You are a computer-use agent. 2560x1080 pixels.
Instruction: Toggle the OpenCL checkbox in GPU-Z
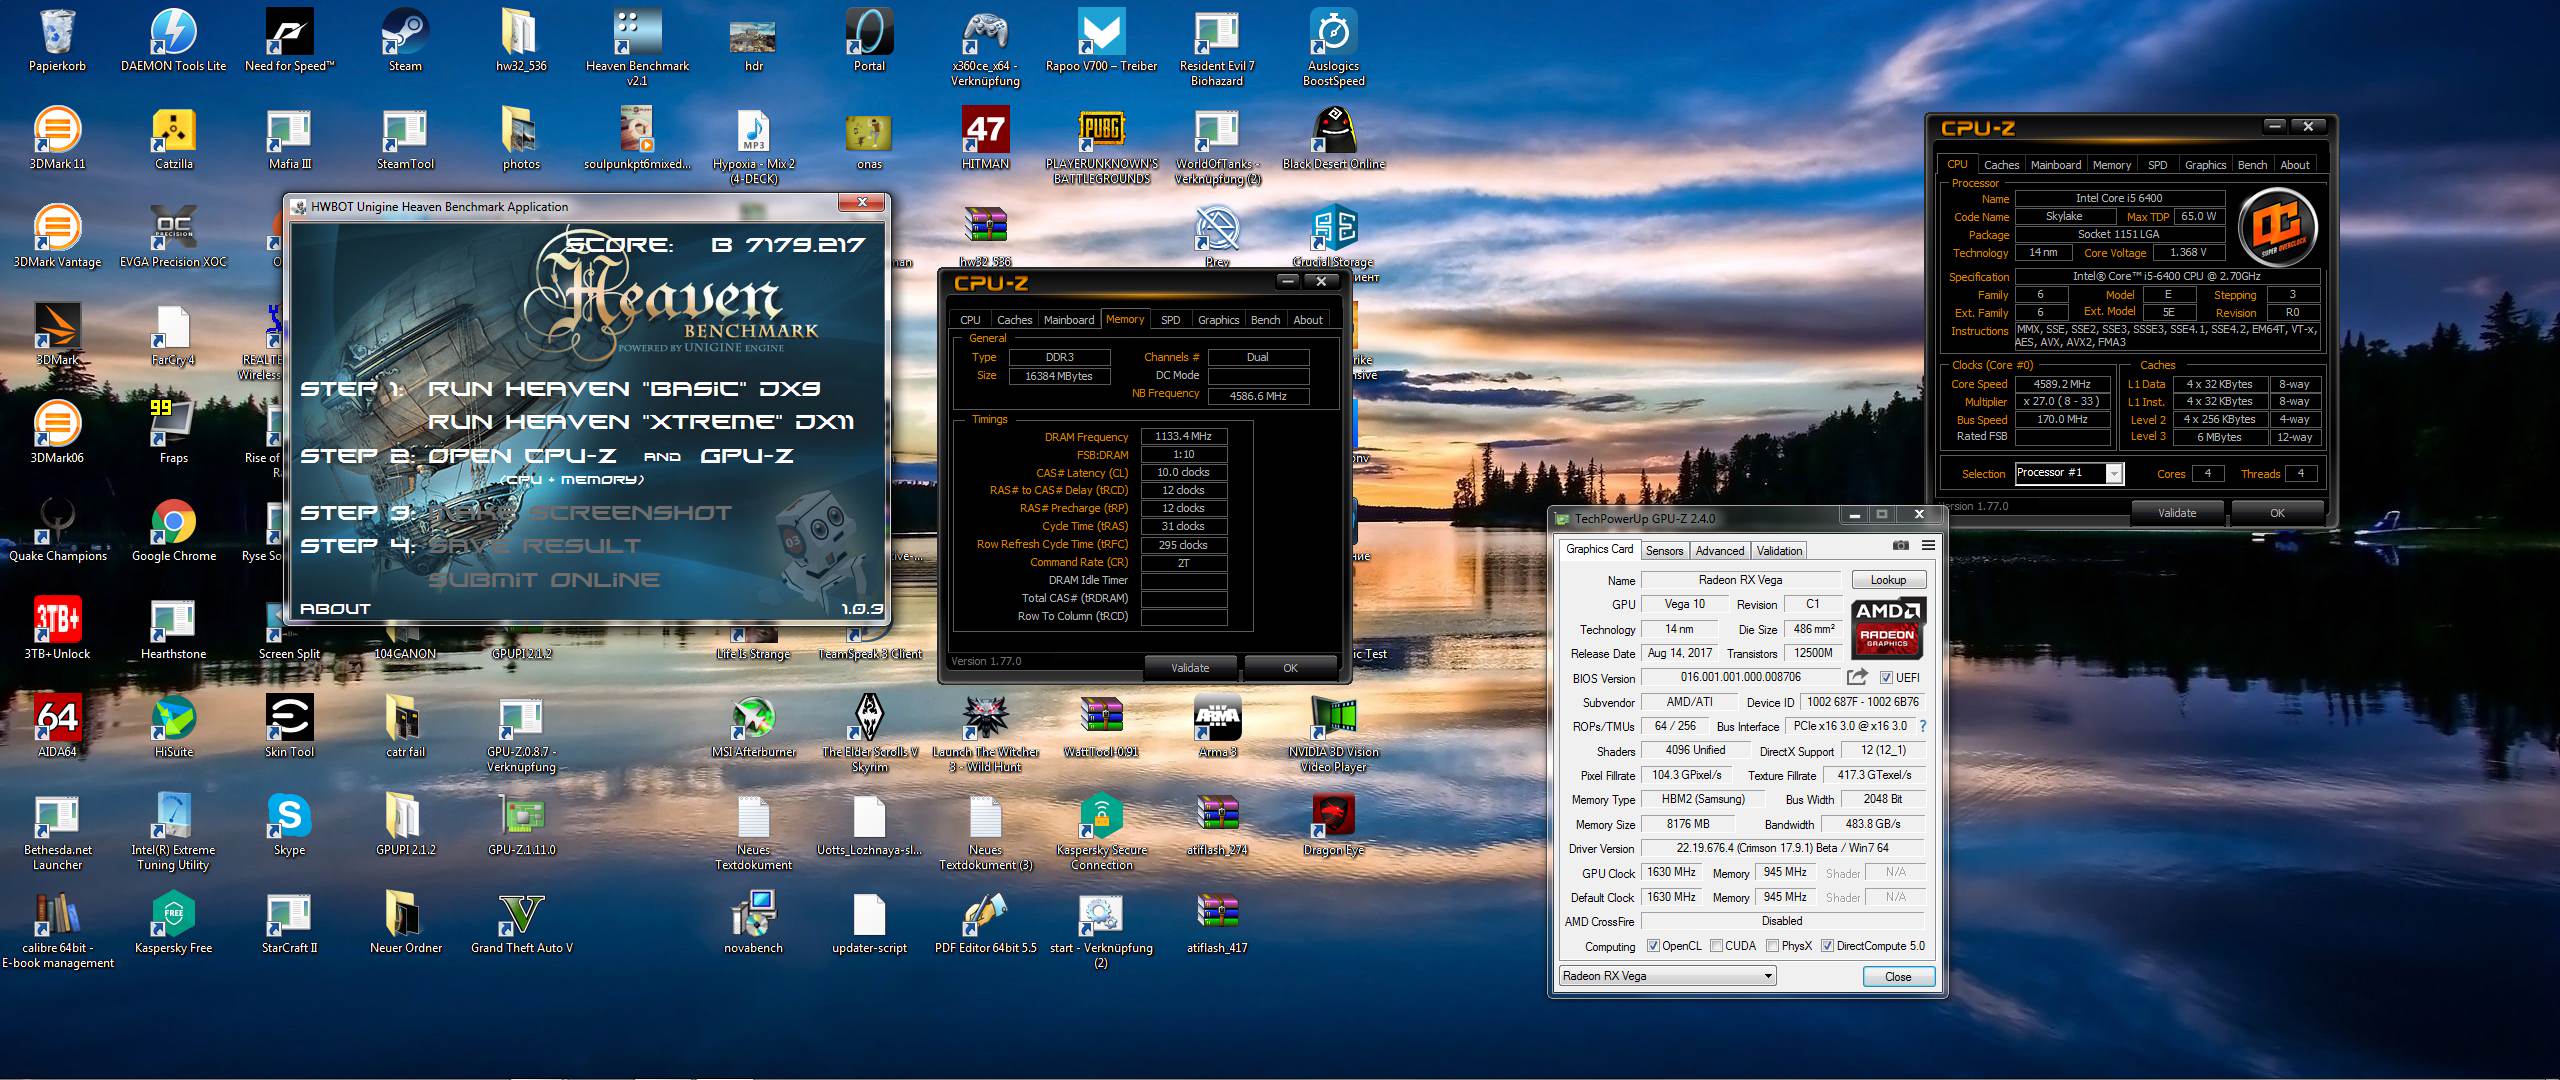point(1653,945)
